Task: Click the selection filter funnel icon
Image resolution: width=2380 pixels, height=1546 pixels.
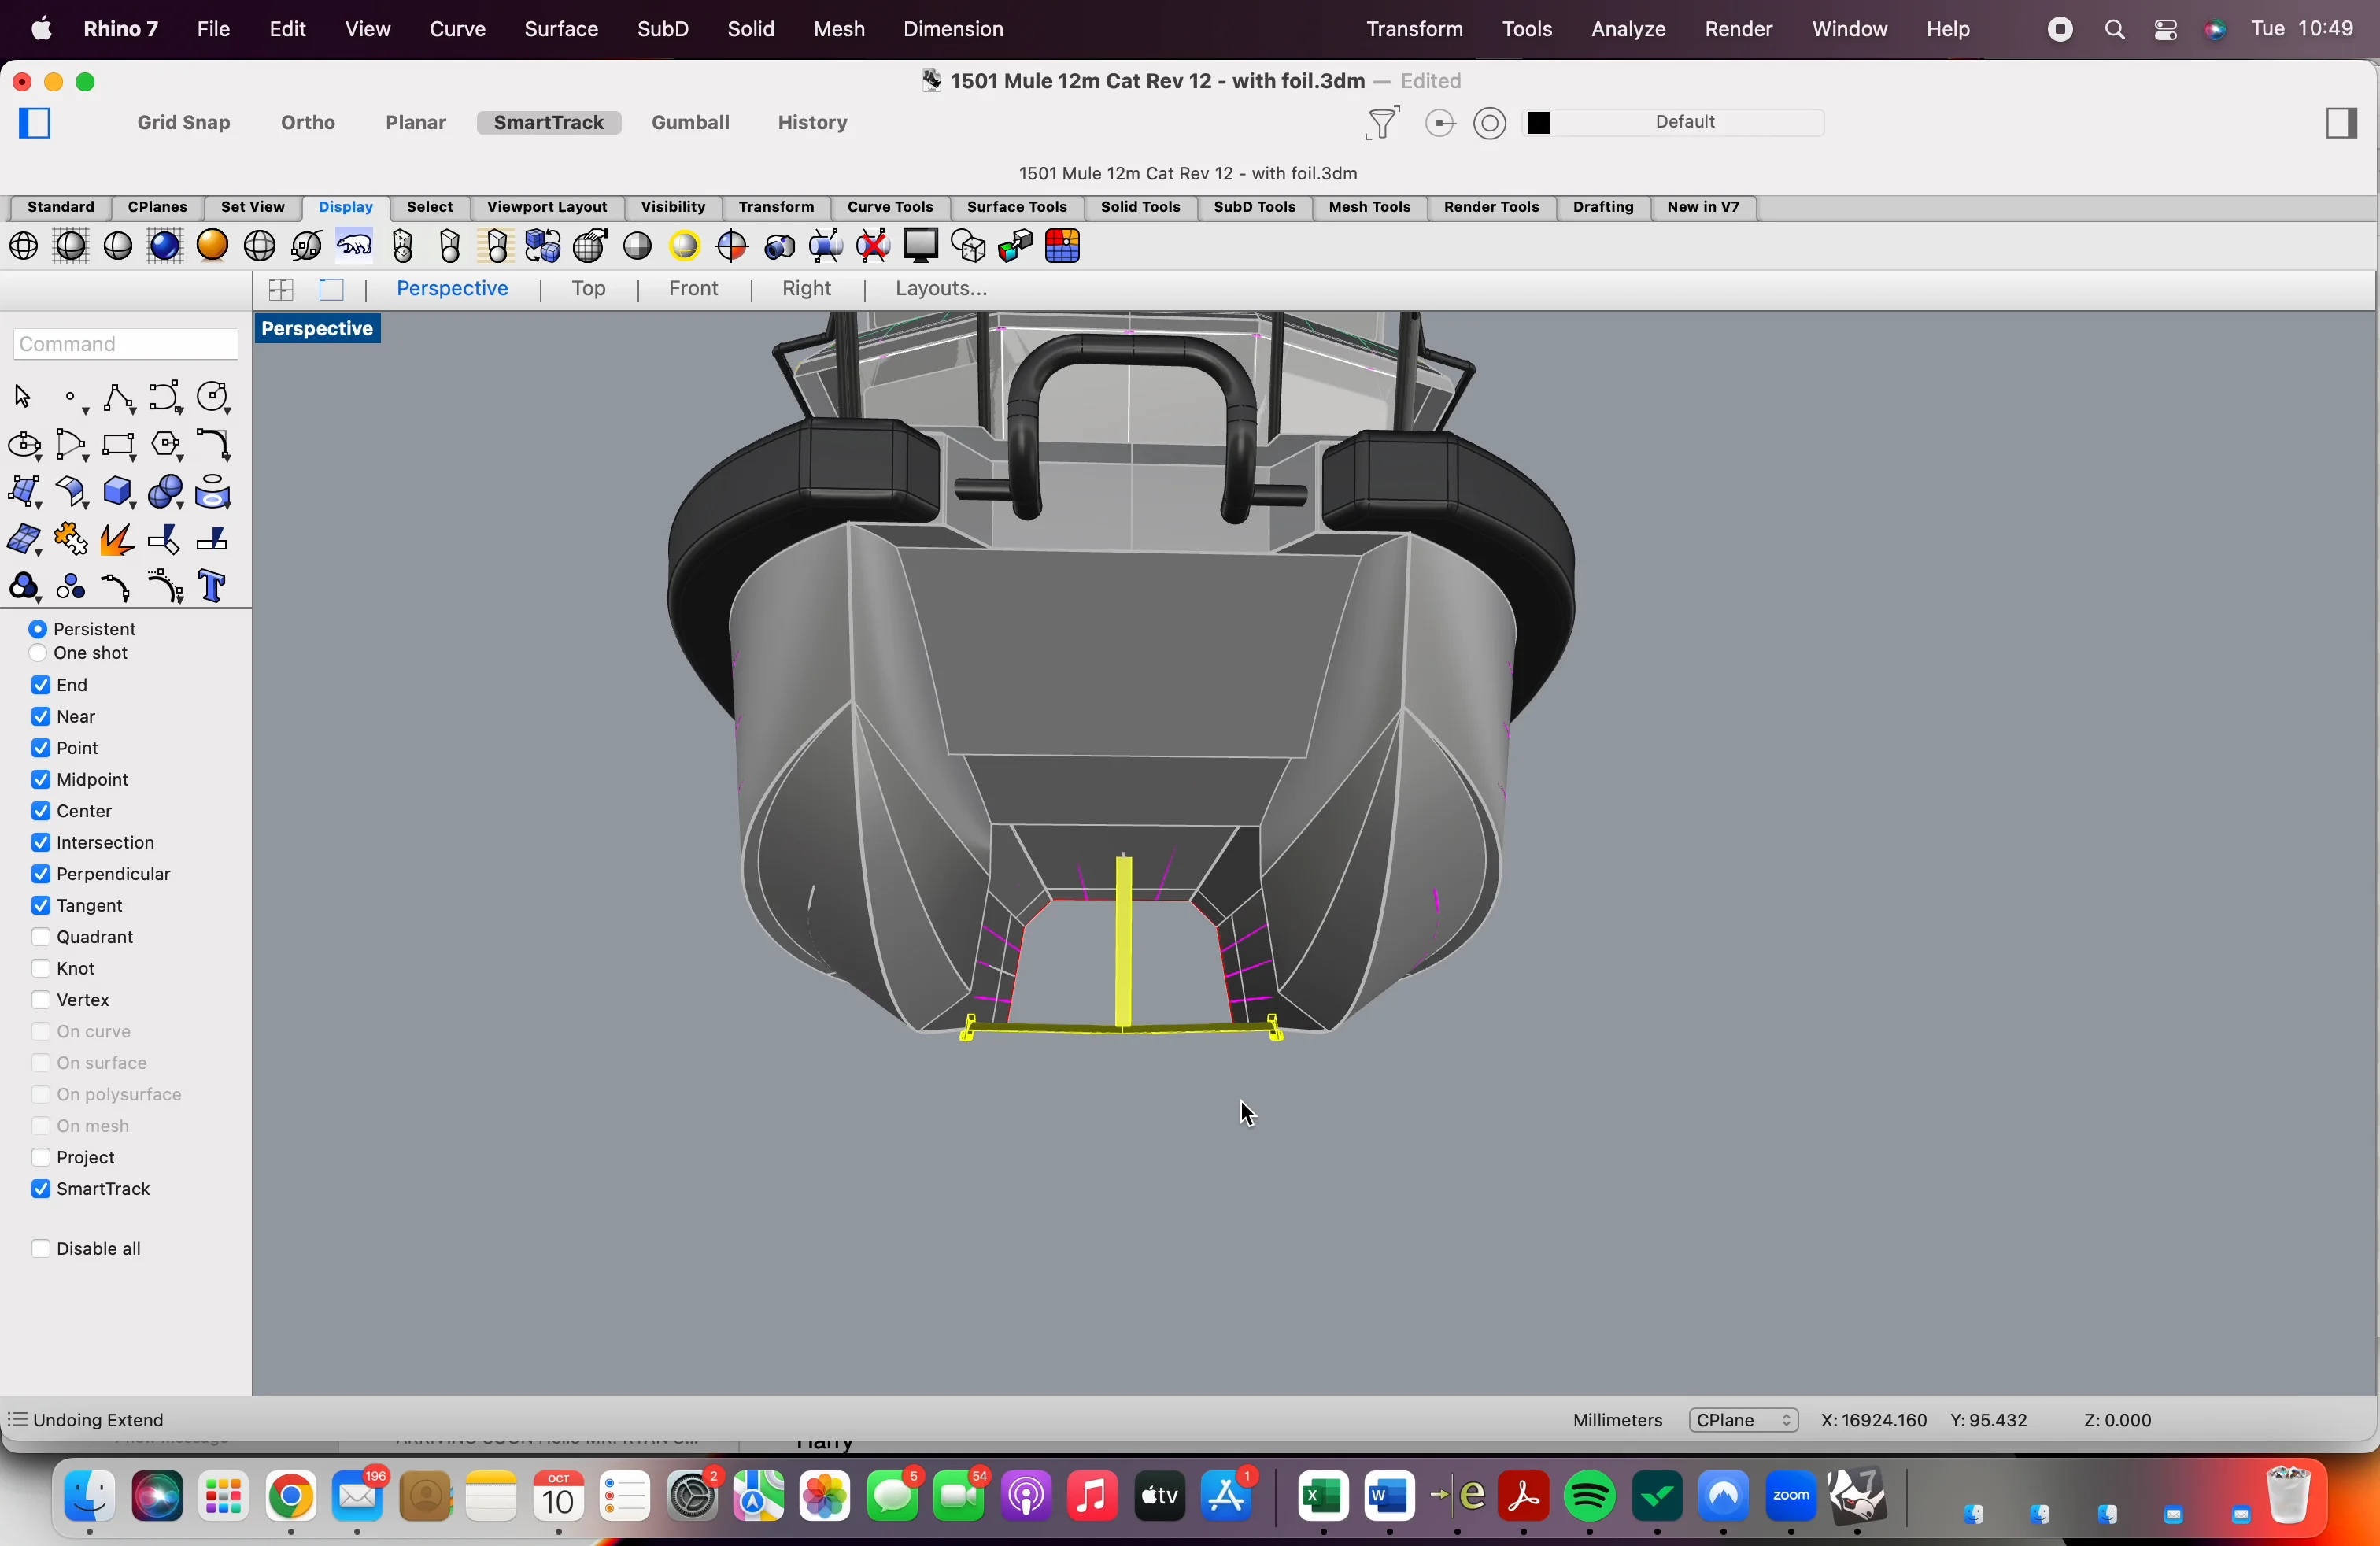Action: 1382,124
